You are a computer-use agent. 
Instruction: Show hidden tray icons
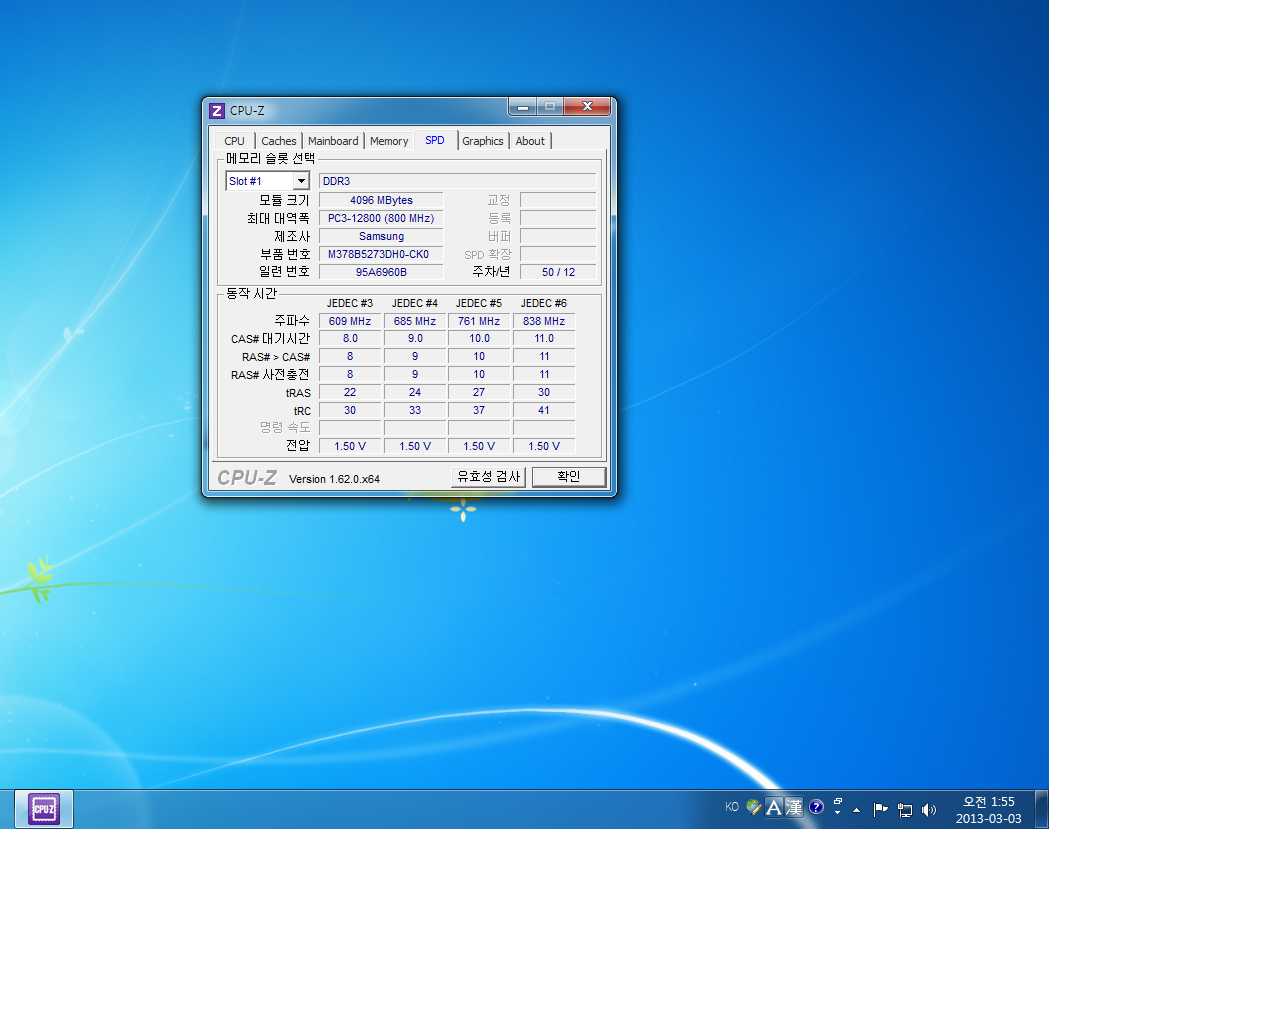click(x=857, y=810)
